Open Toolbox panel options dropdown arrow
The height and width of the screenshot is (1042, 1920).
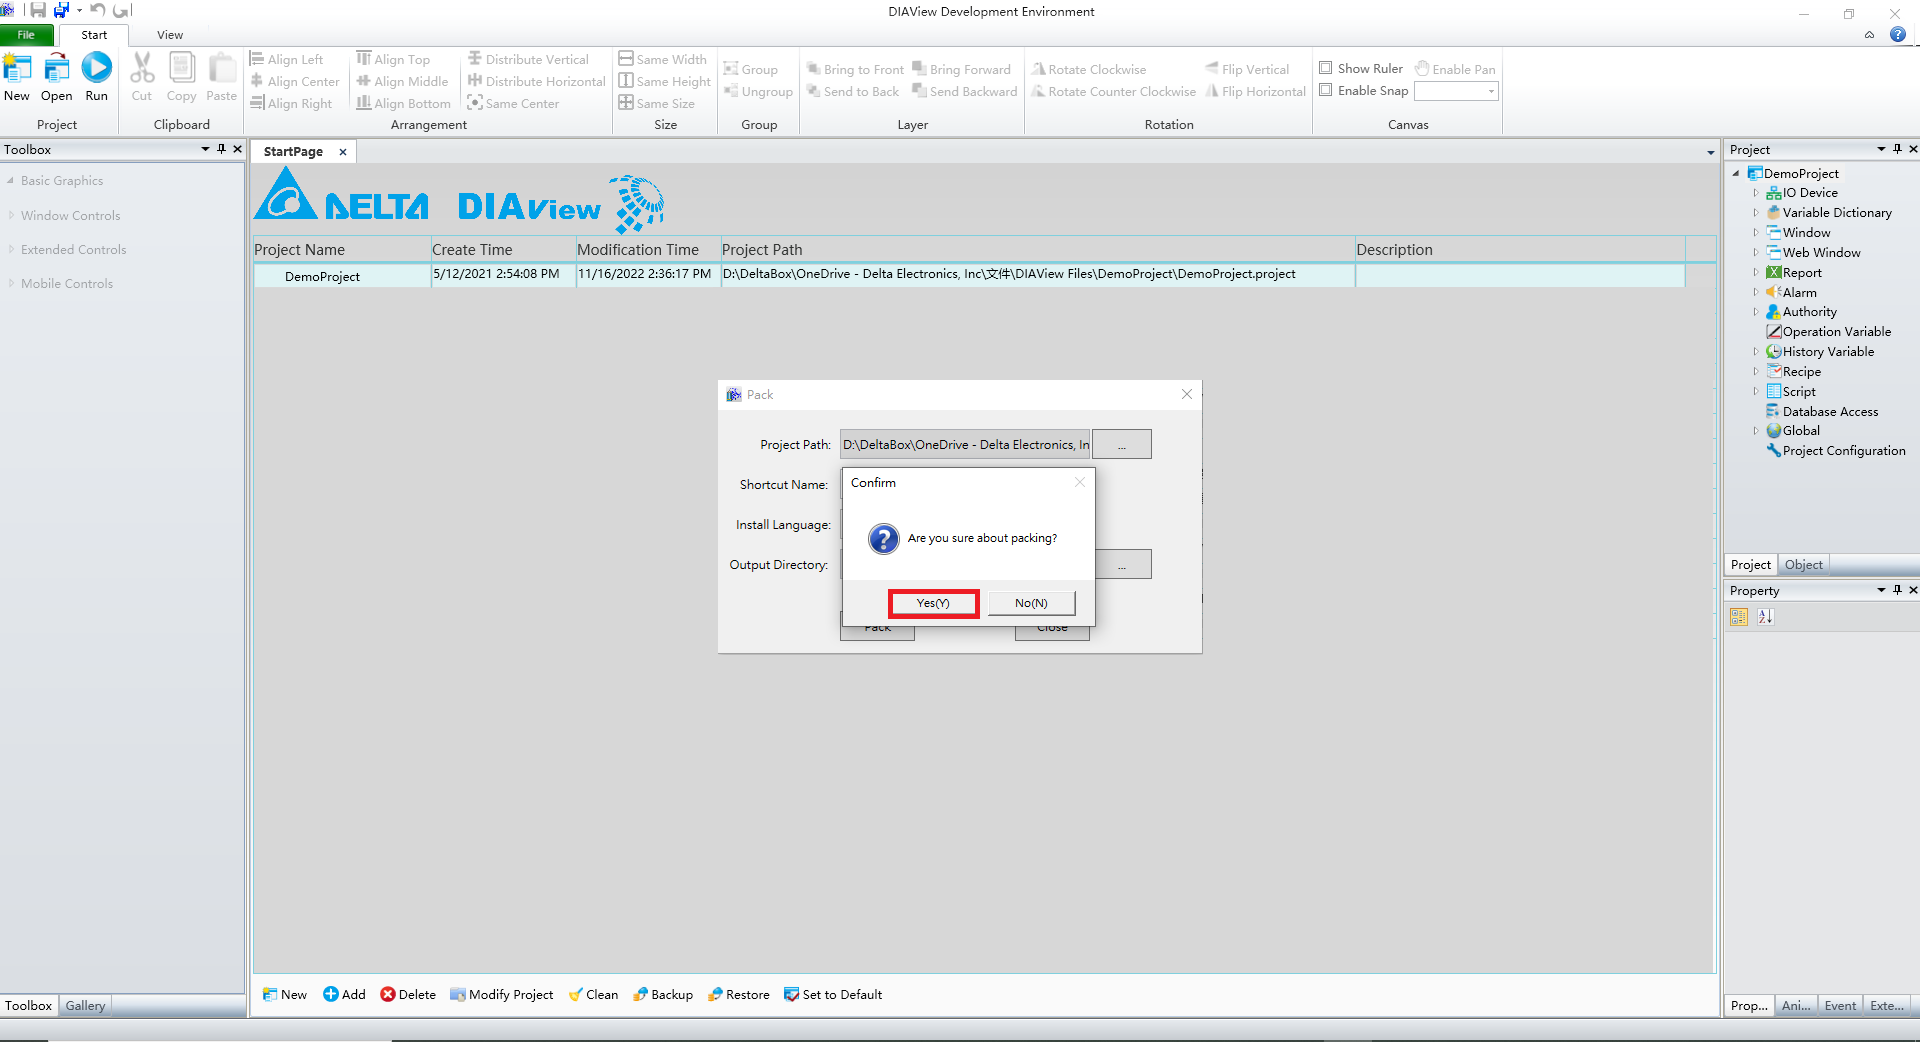205,149
